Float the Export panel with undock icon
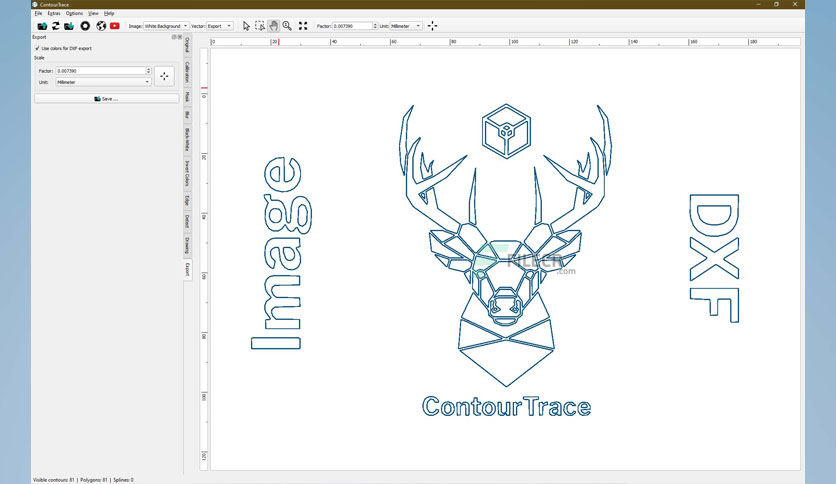Viewport: 836px width, 484px height. [174, 37]
